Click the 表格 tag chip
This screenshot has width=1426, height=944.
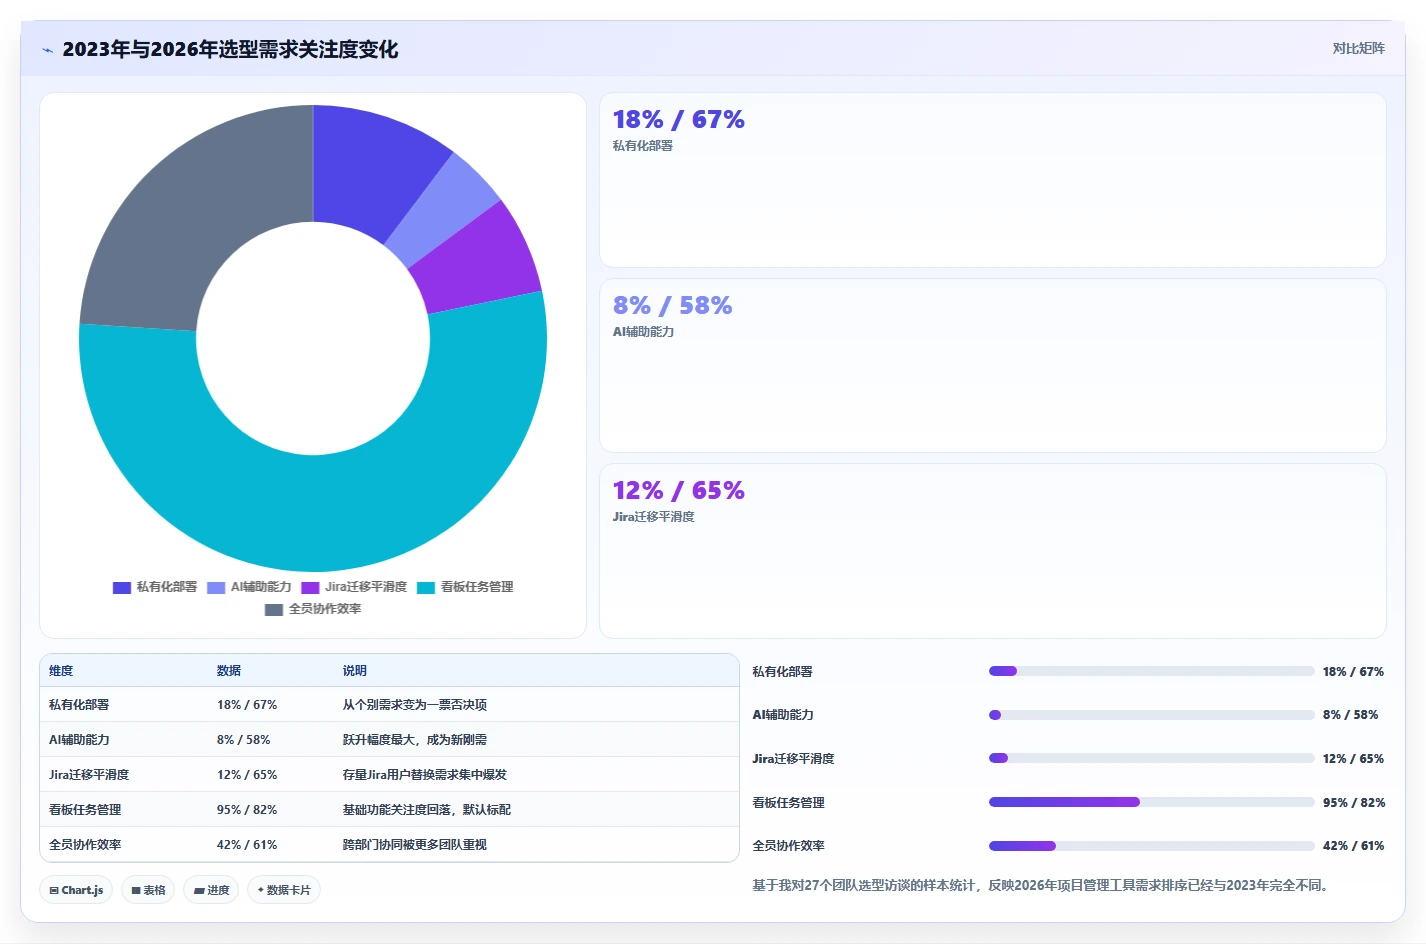pos(148,890)
